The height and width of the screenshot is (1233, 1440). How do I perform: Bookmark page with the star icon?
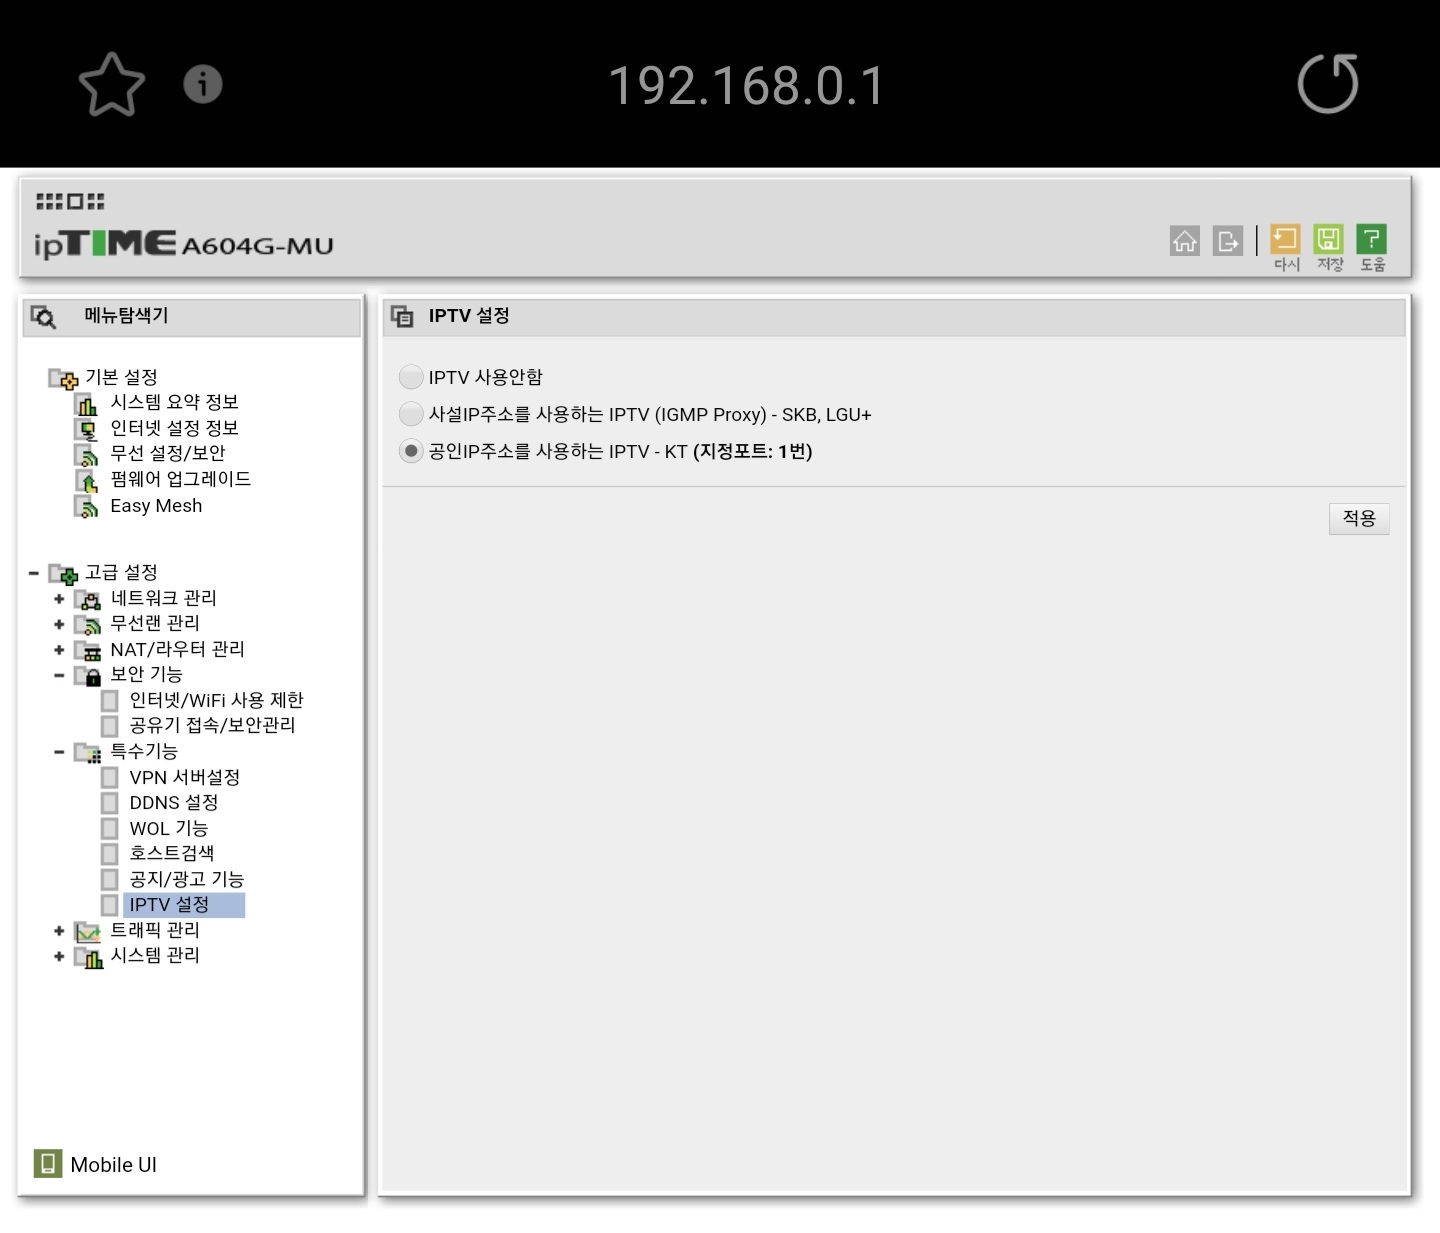[x=112, y=85]
